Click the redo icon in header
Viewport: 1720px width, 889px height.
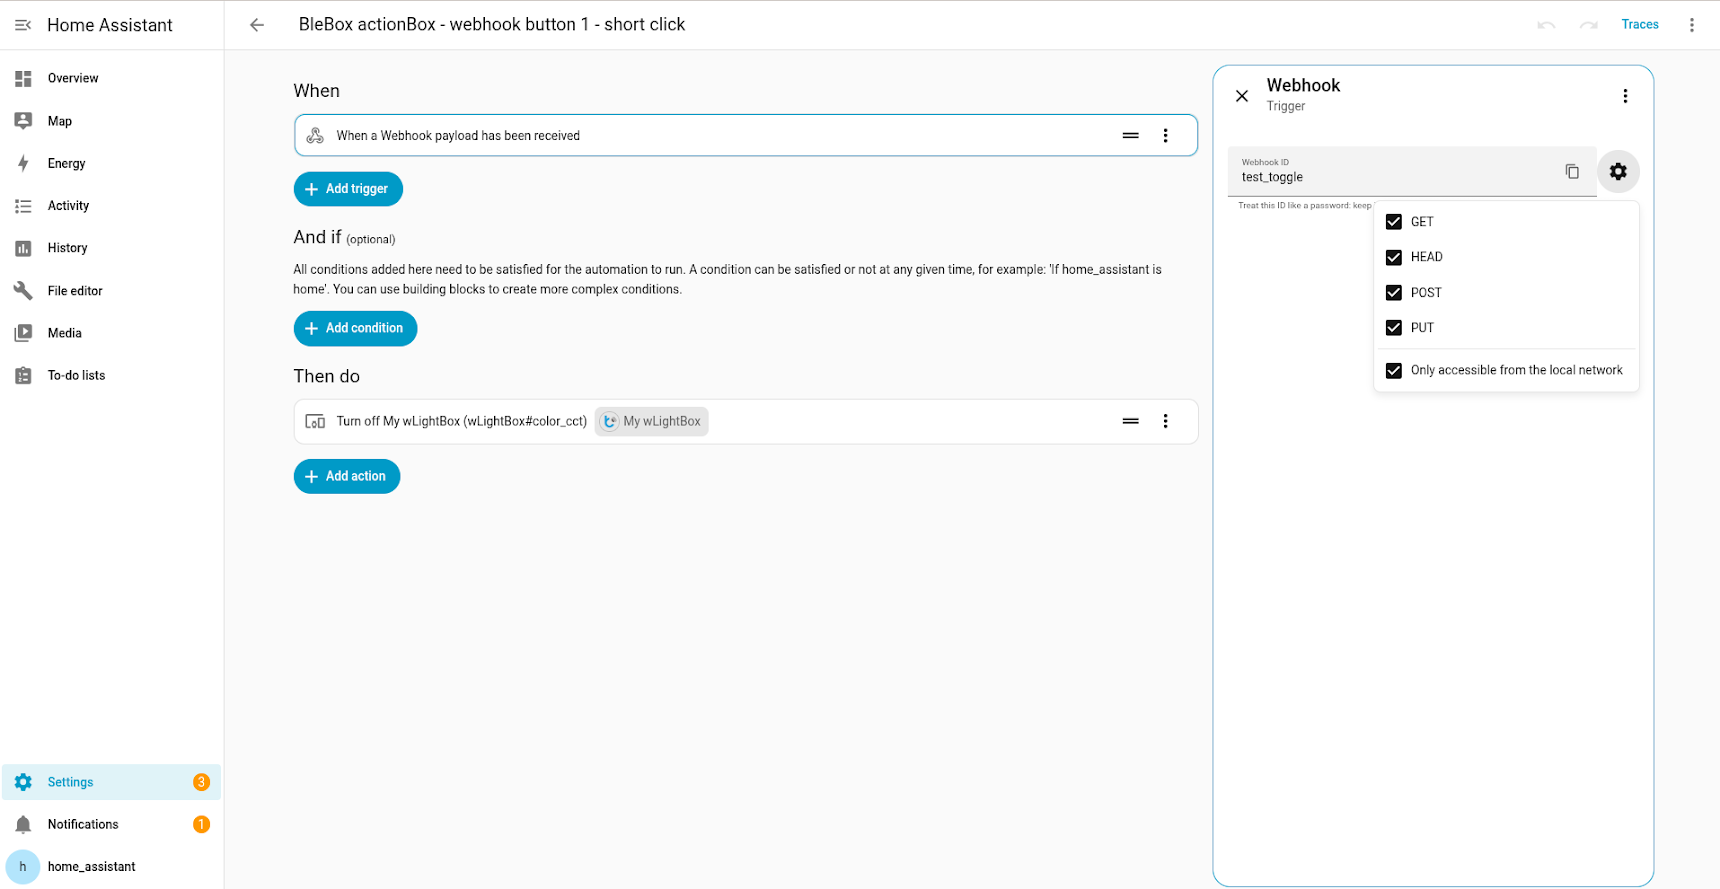[x=1588, y=25]
